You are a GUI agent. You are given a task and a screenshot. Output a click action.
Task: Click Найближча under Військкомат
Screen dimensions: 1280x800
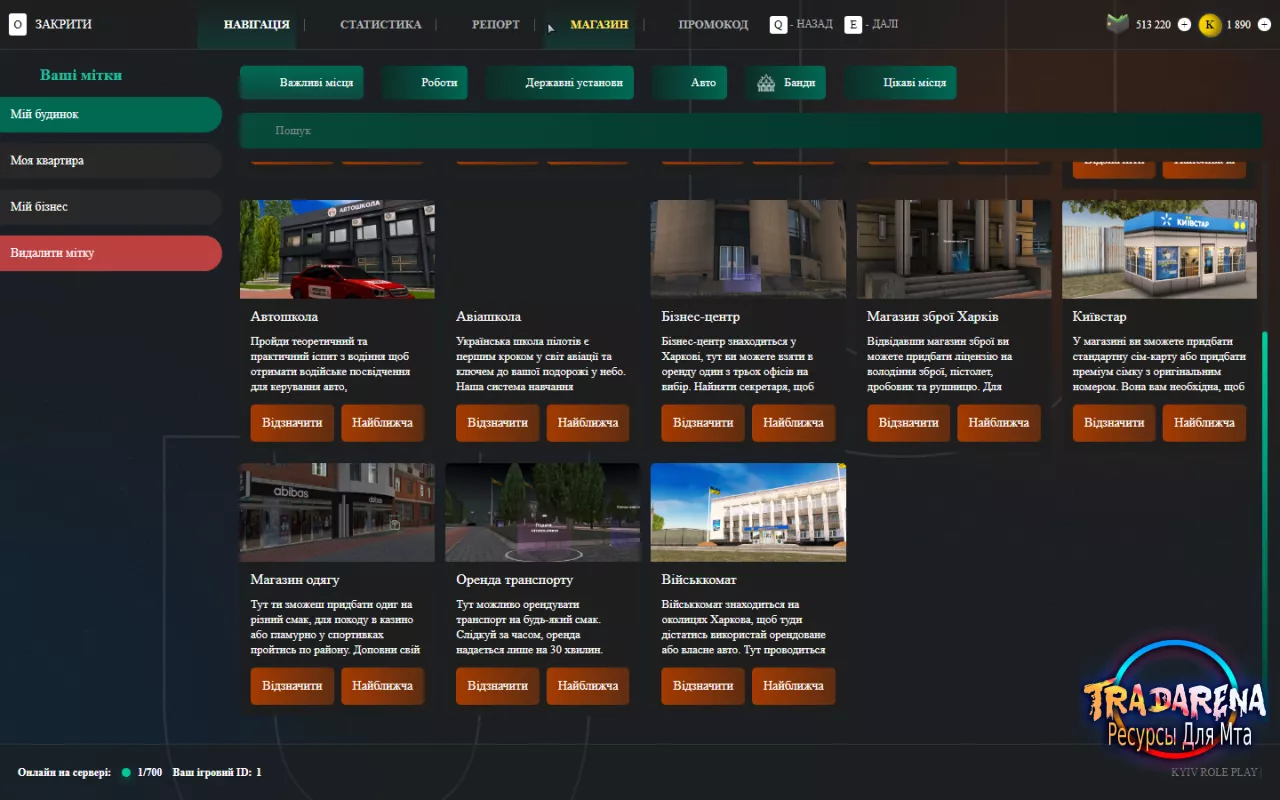tap(793, 686)
